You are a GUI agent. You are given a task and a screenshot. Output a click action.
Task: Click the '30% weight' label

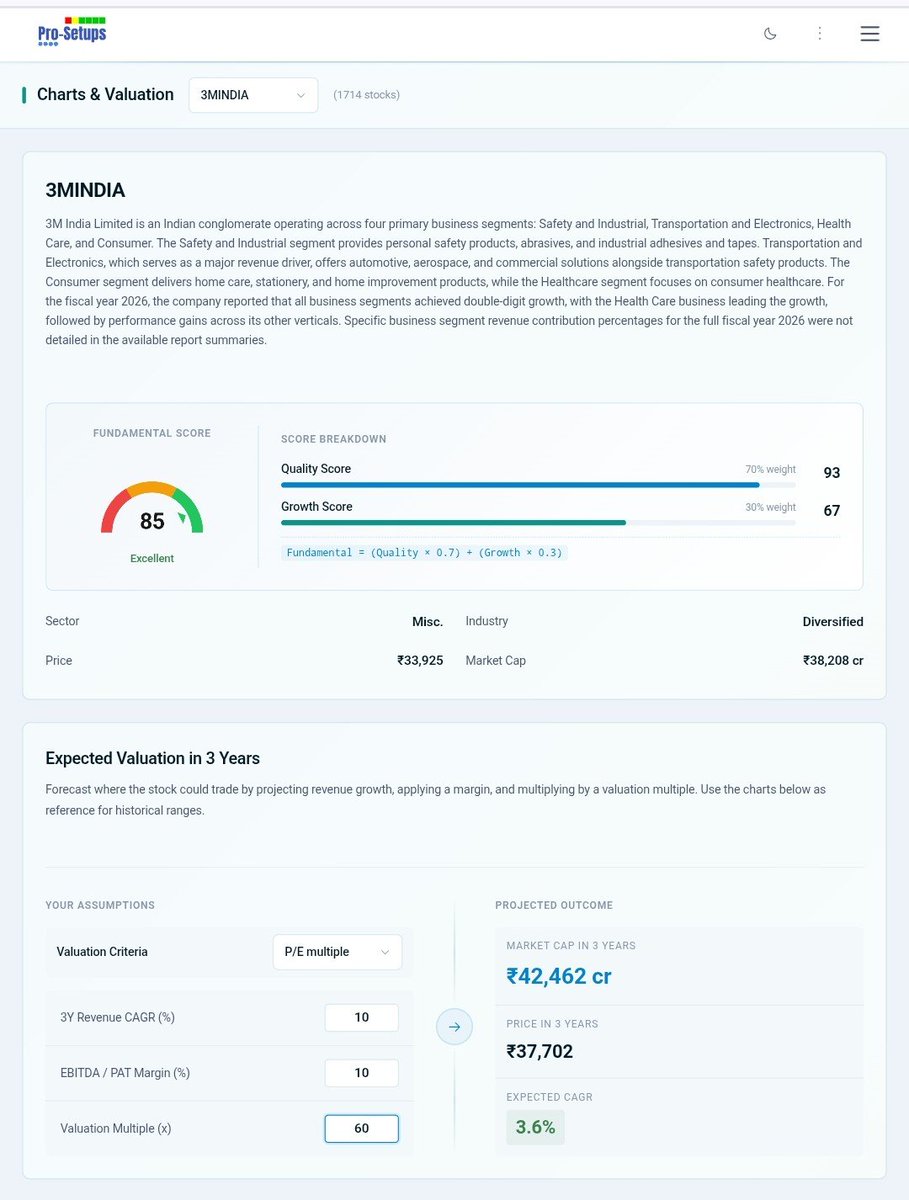click(770, 508)
